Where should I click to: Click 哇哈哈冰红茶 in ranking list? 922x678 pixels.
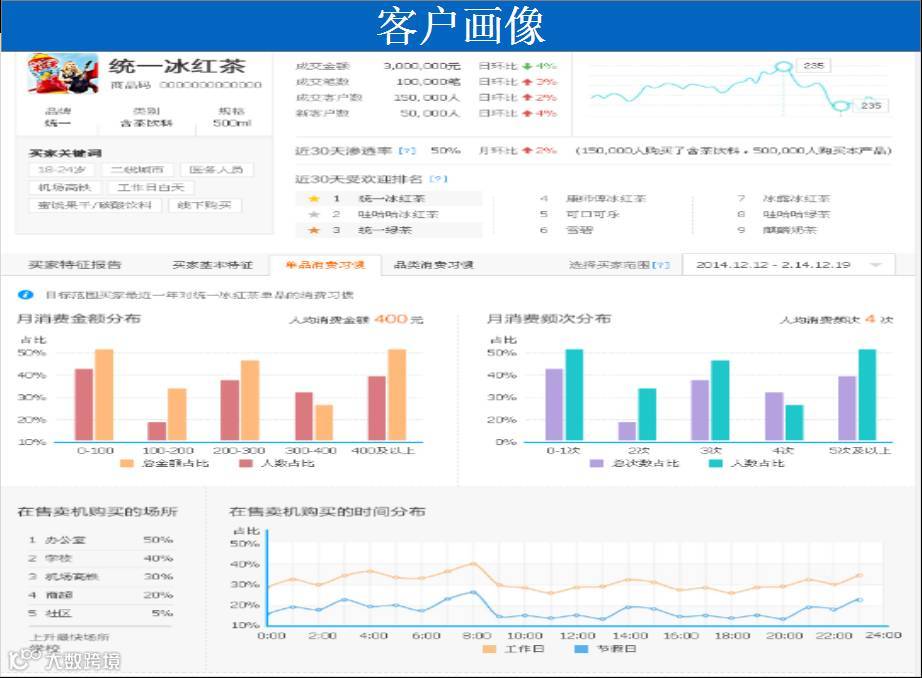click(398, 214)
